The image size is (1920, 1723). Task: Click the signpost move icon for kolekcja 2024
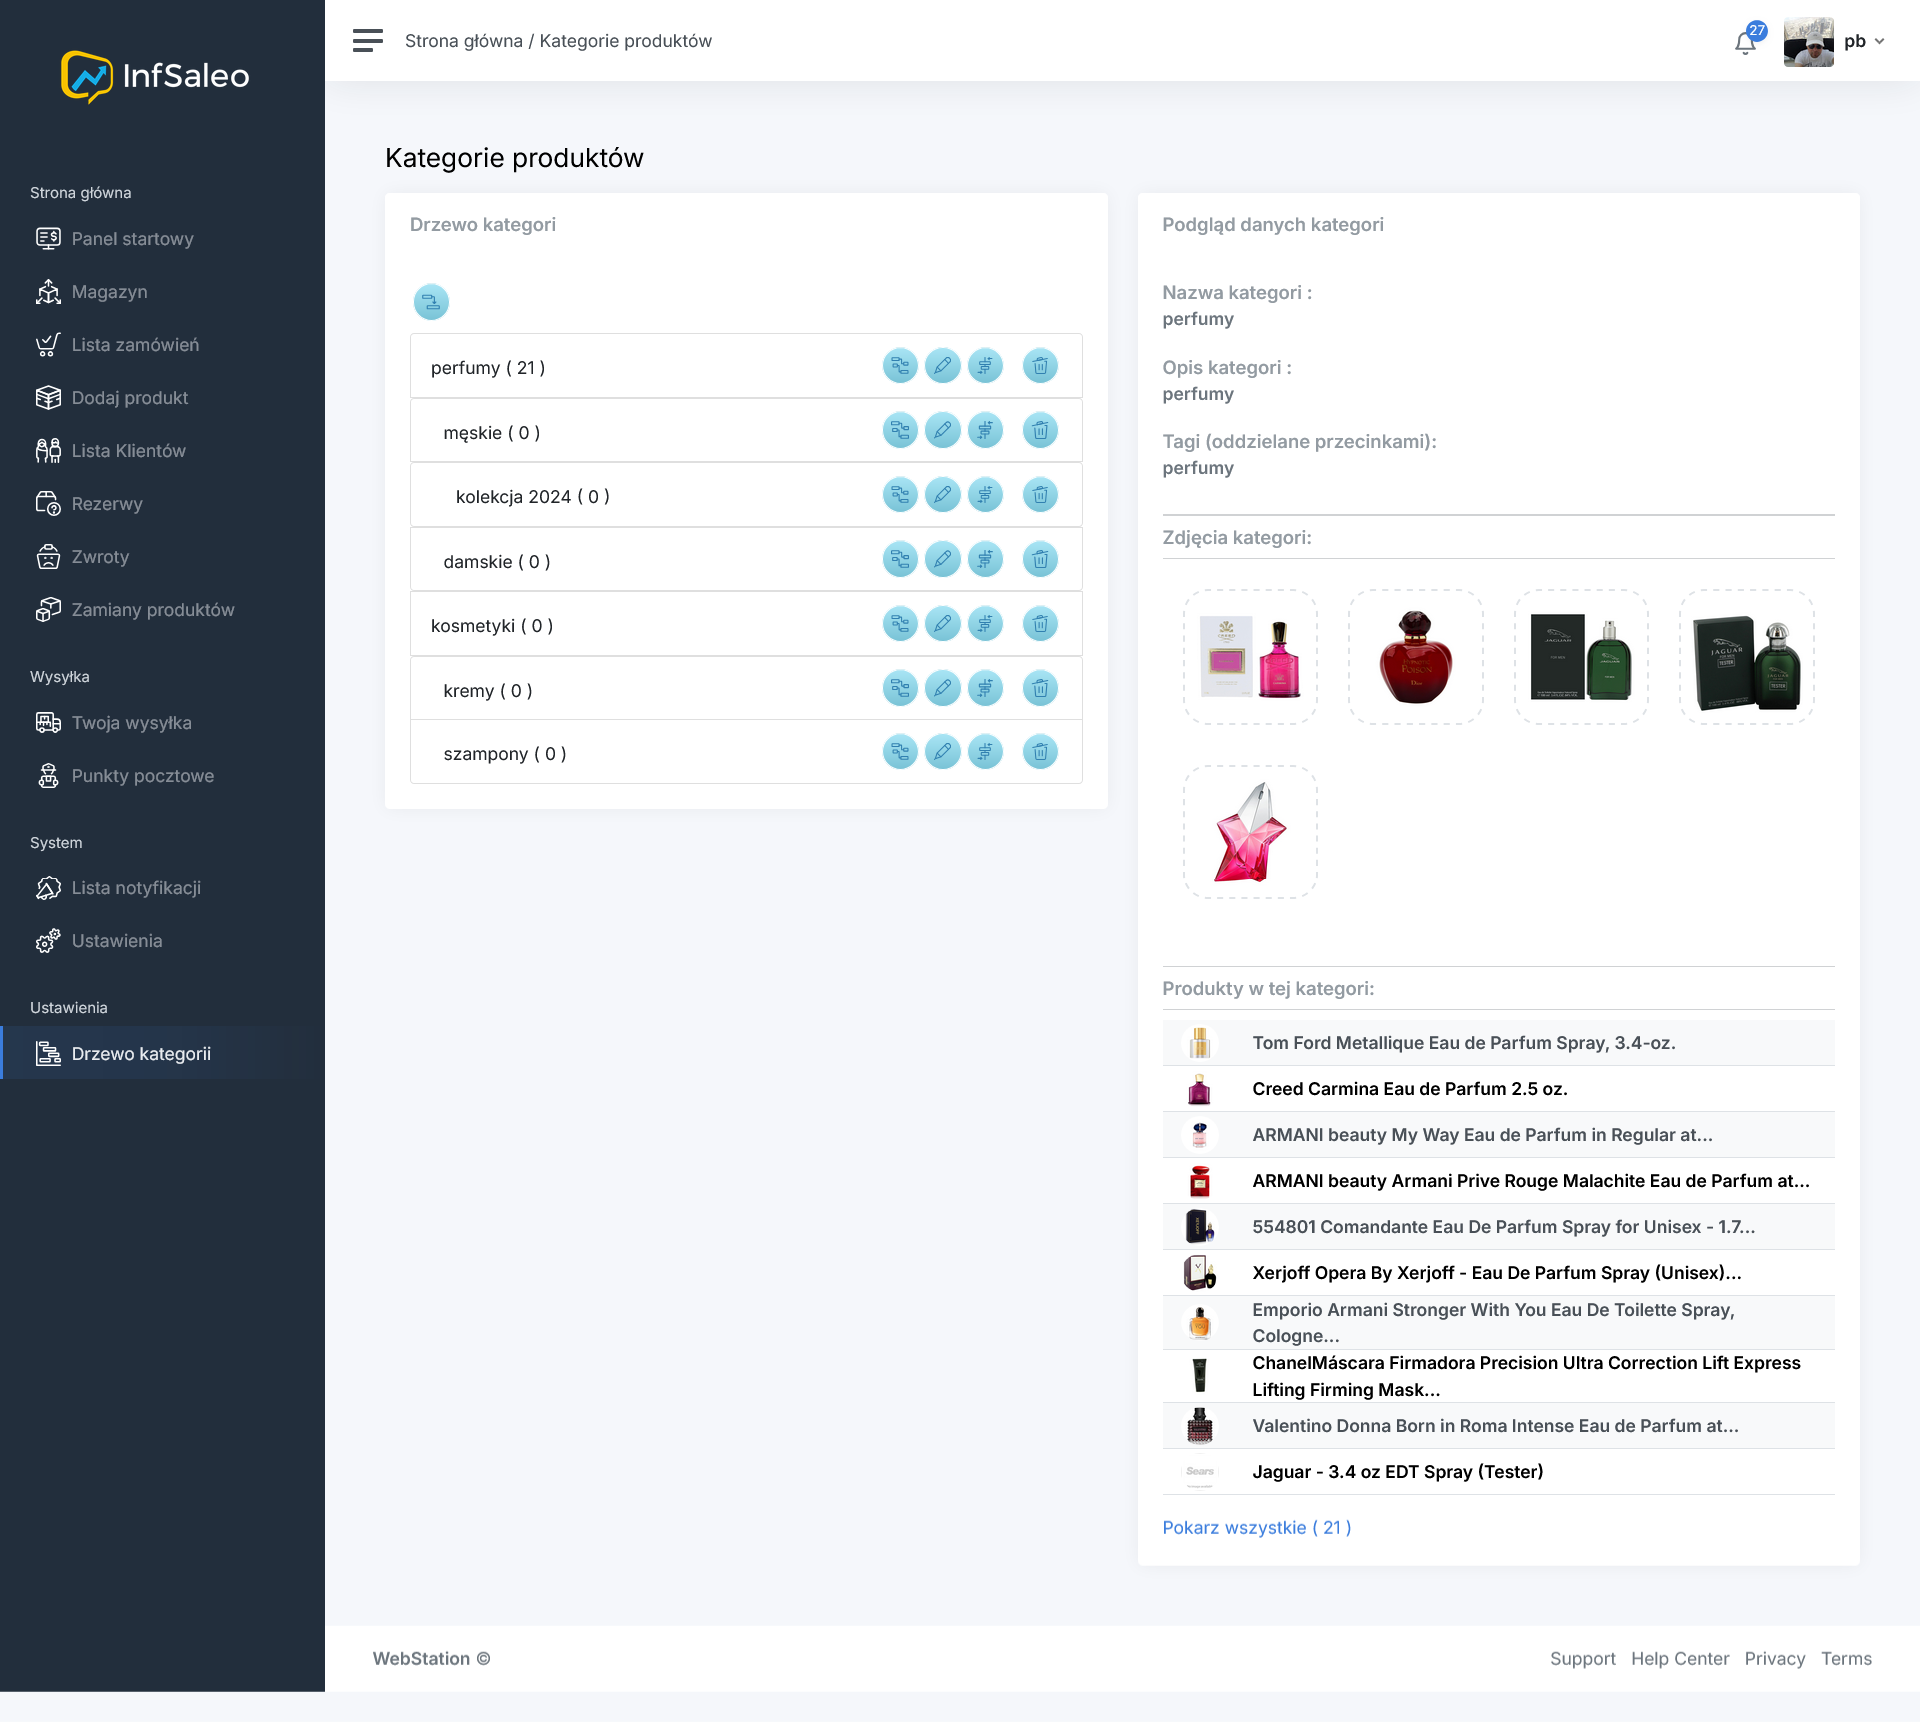[x=985, y=494]
